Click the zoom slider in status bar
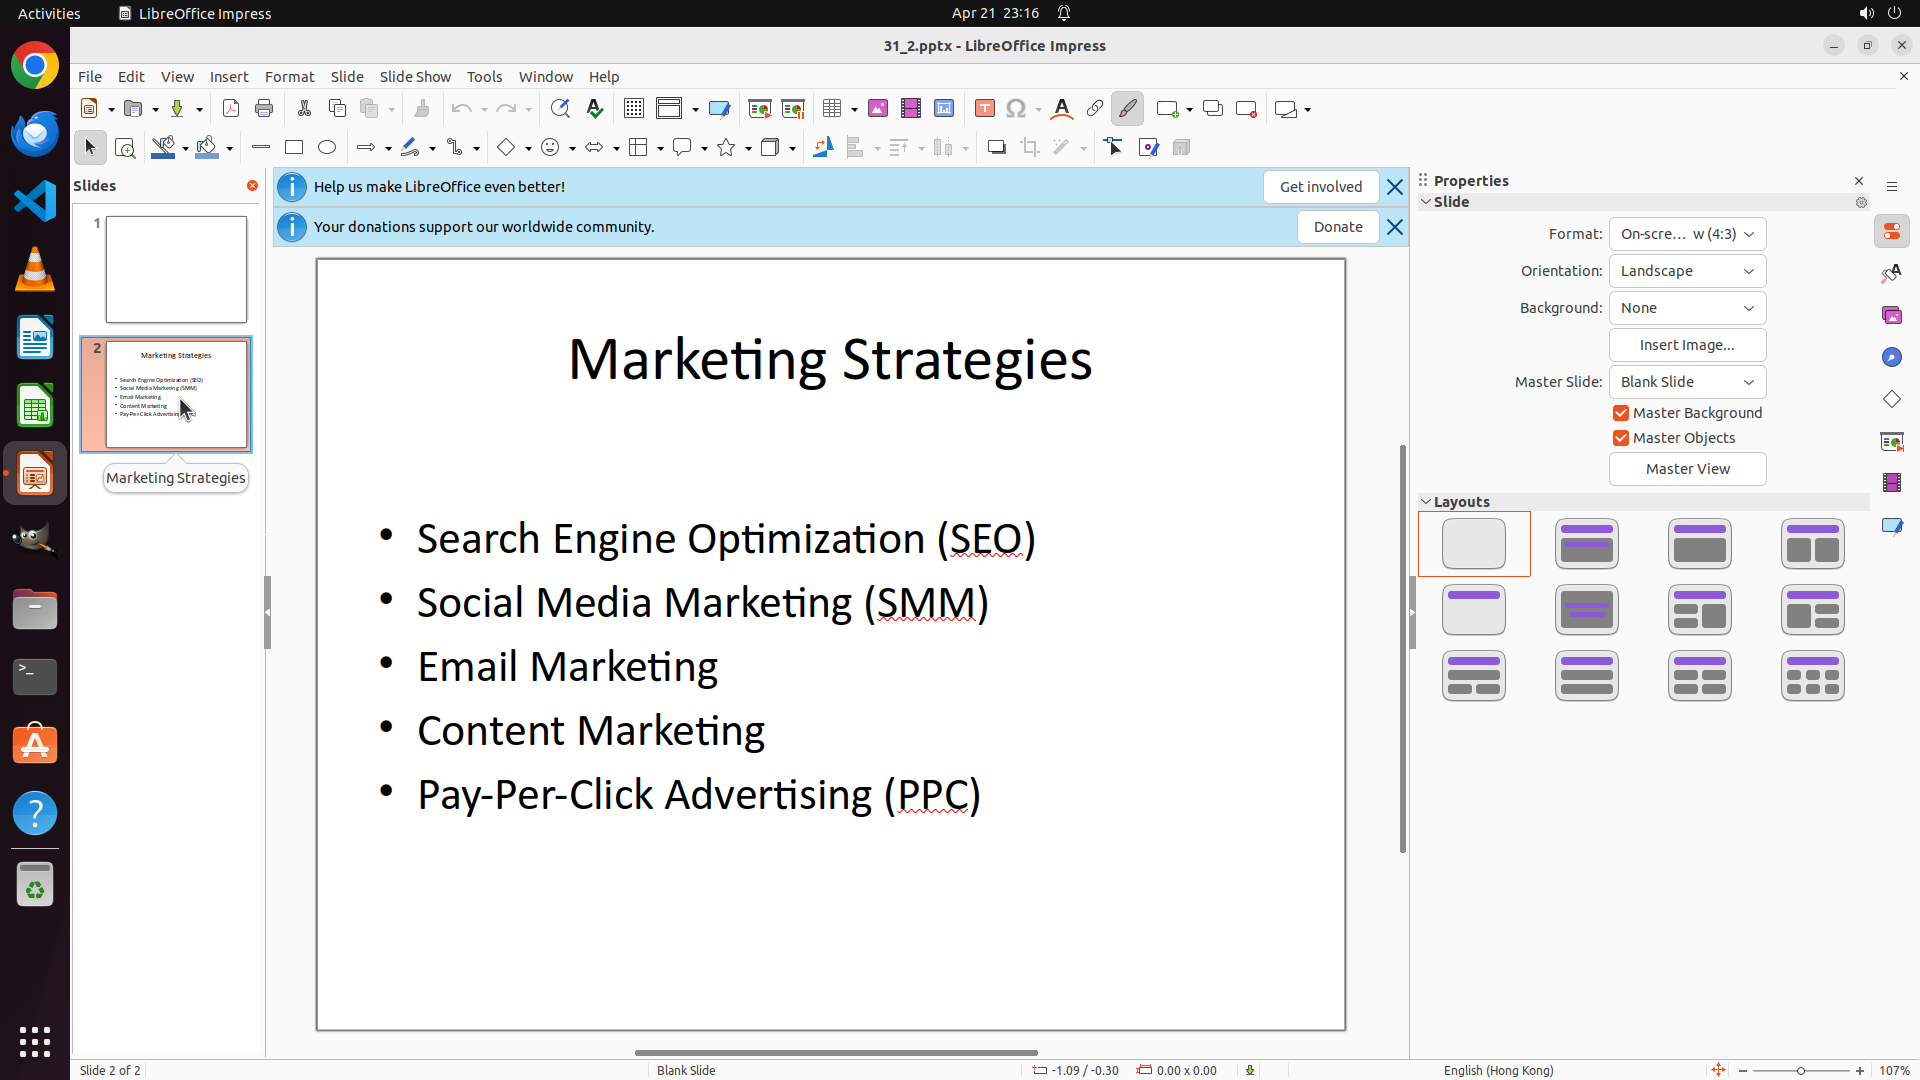Viewport: 1920px width, 1080px height. [1800, 1071]
